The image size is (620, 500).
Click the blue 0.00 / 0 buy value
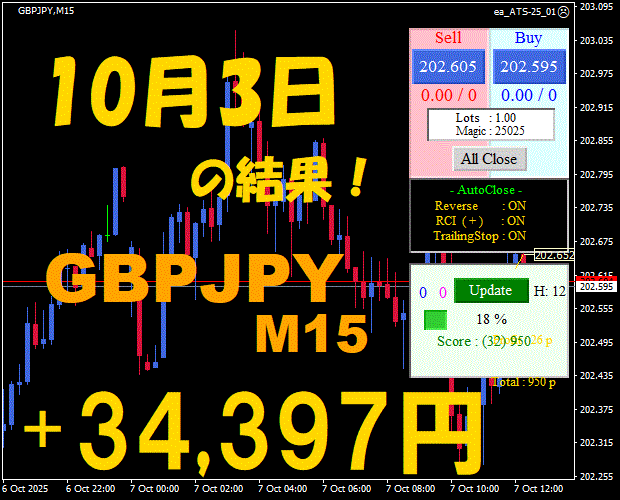pos(529,95)
